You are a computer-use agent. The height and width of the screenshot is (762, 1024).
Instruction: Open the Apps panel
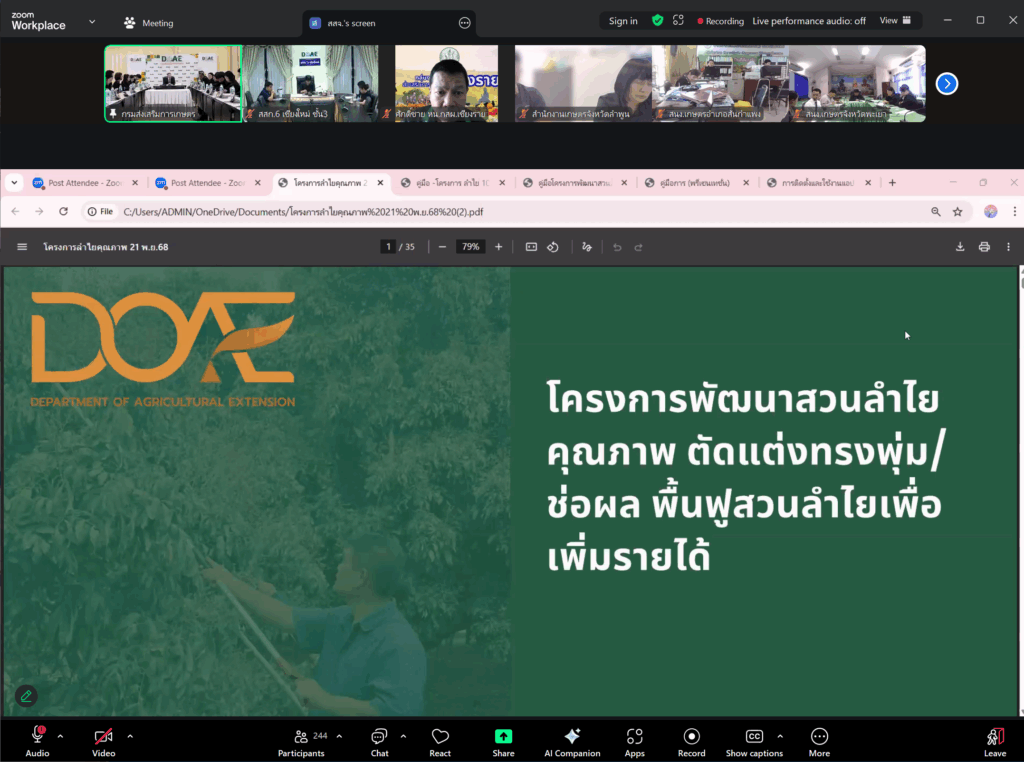click(634, 741)
